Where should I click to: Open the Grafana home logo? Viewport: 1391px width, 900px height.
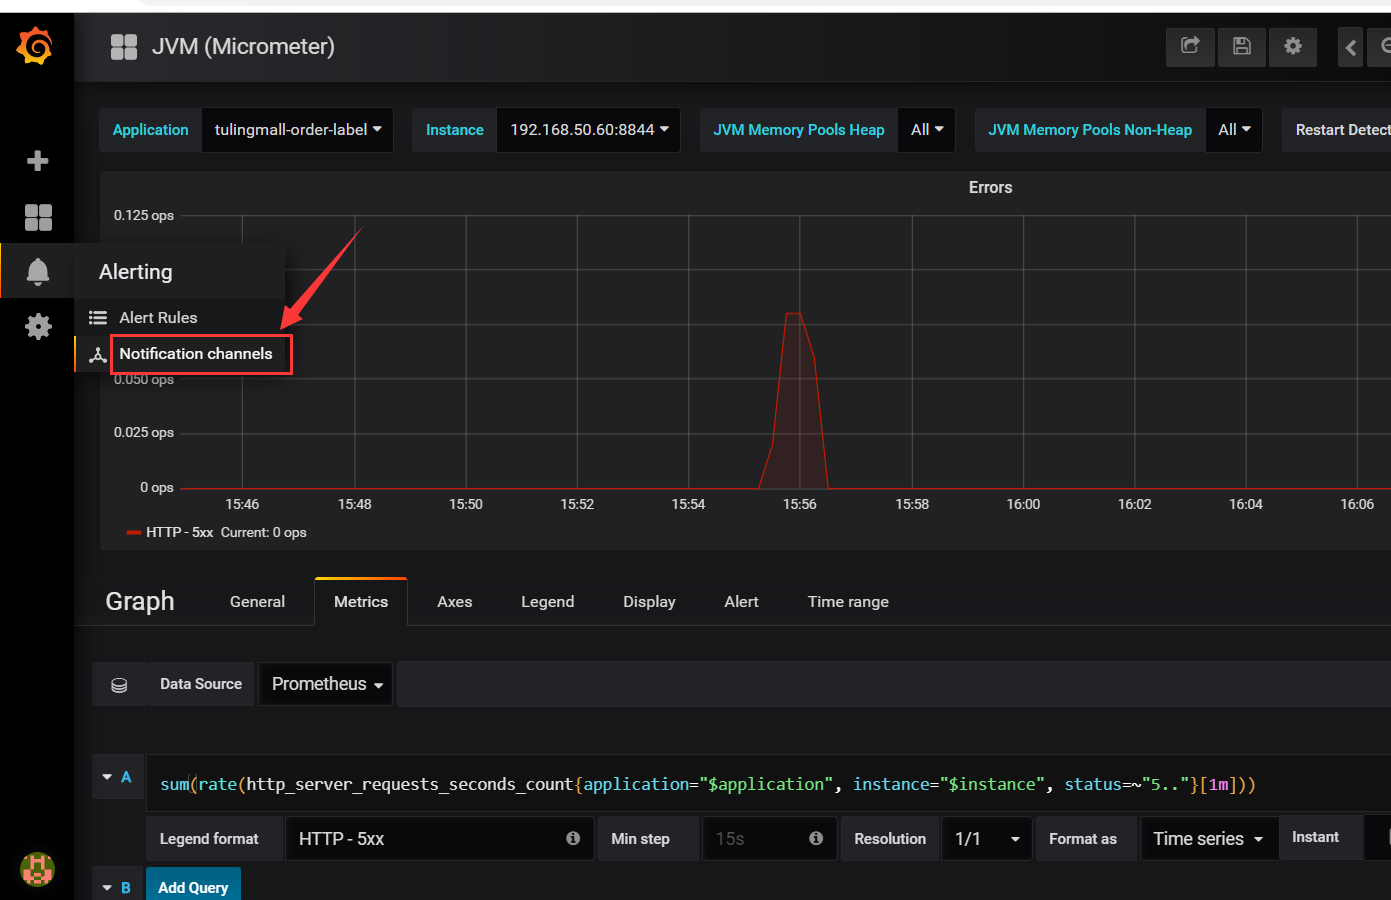tap(35, 46)
